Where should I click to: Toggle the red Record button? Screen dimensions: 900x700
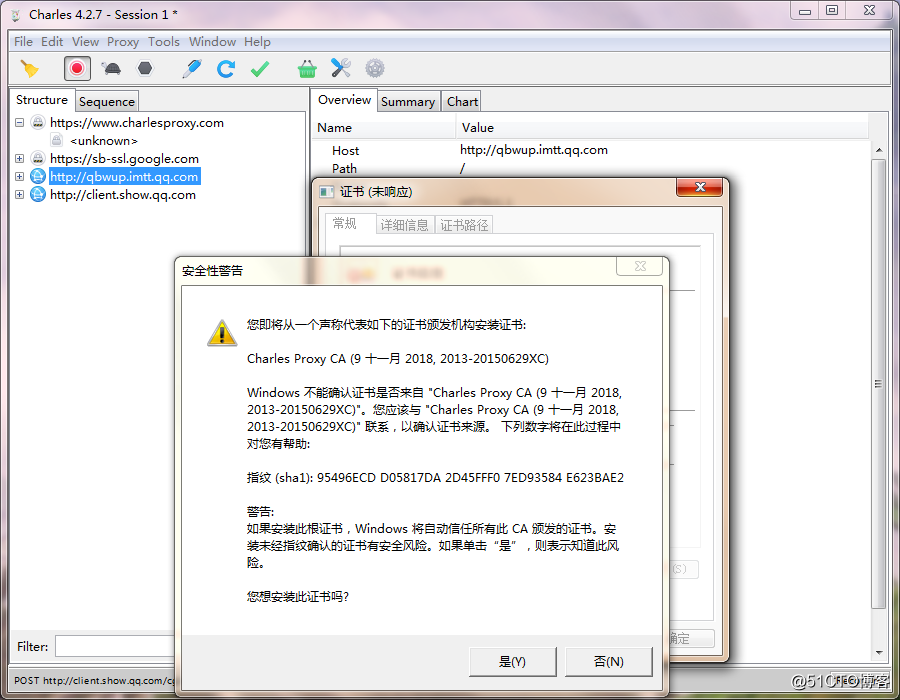tap(77, 69)
